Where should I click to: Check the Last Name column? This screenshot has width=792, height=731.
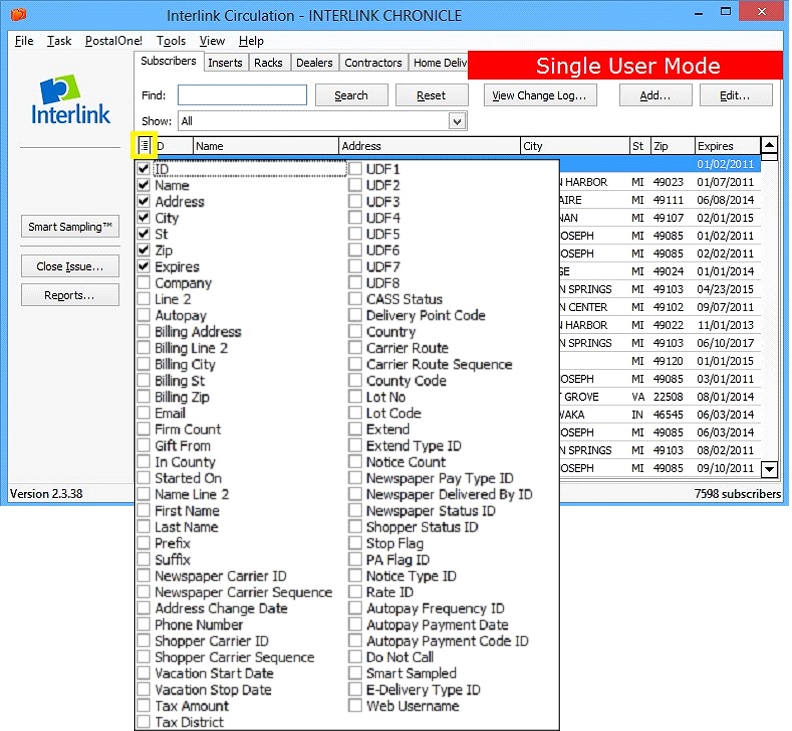tap(143, 527)
